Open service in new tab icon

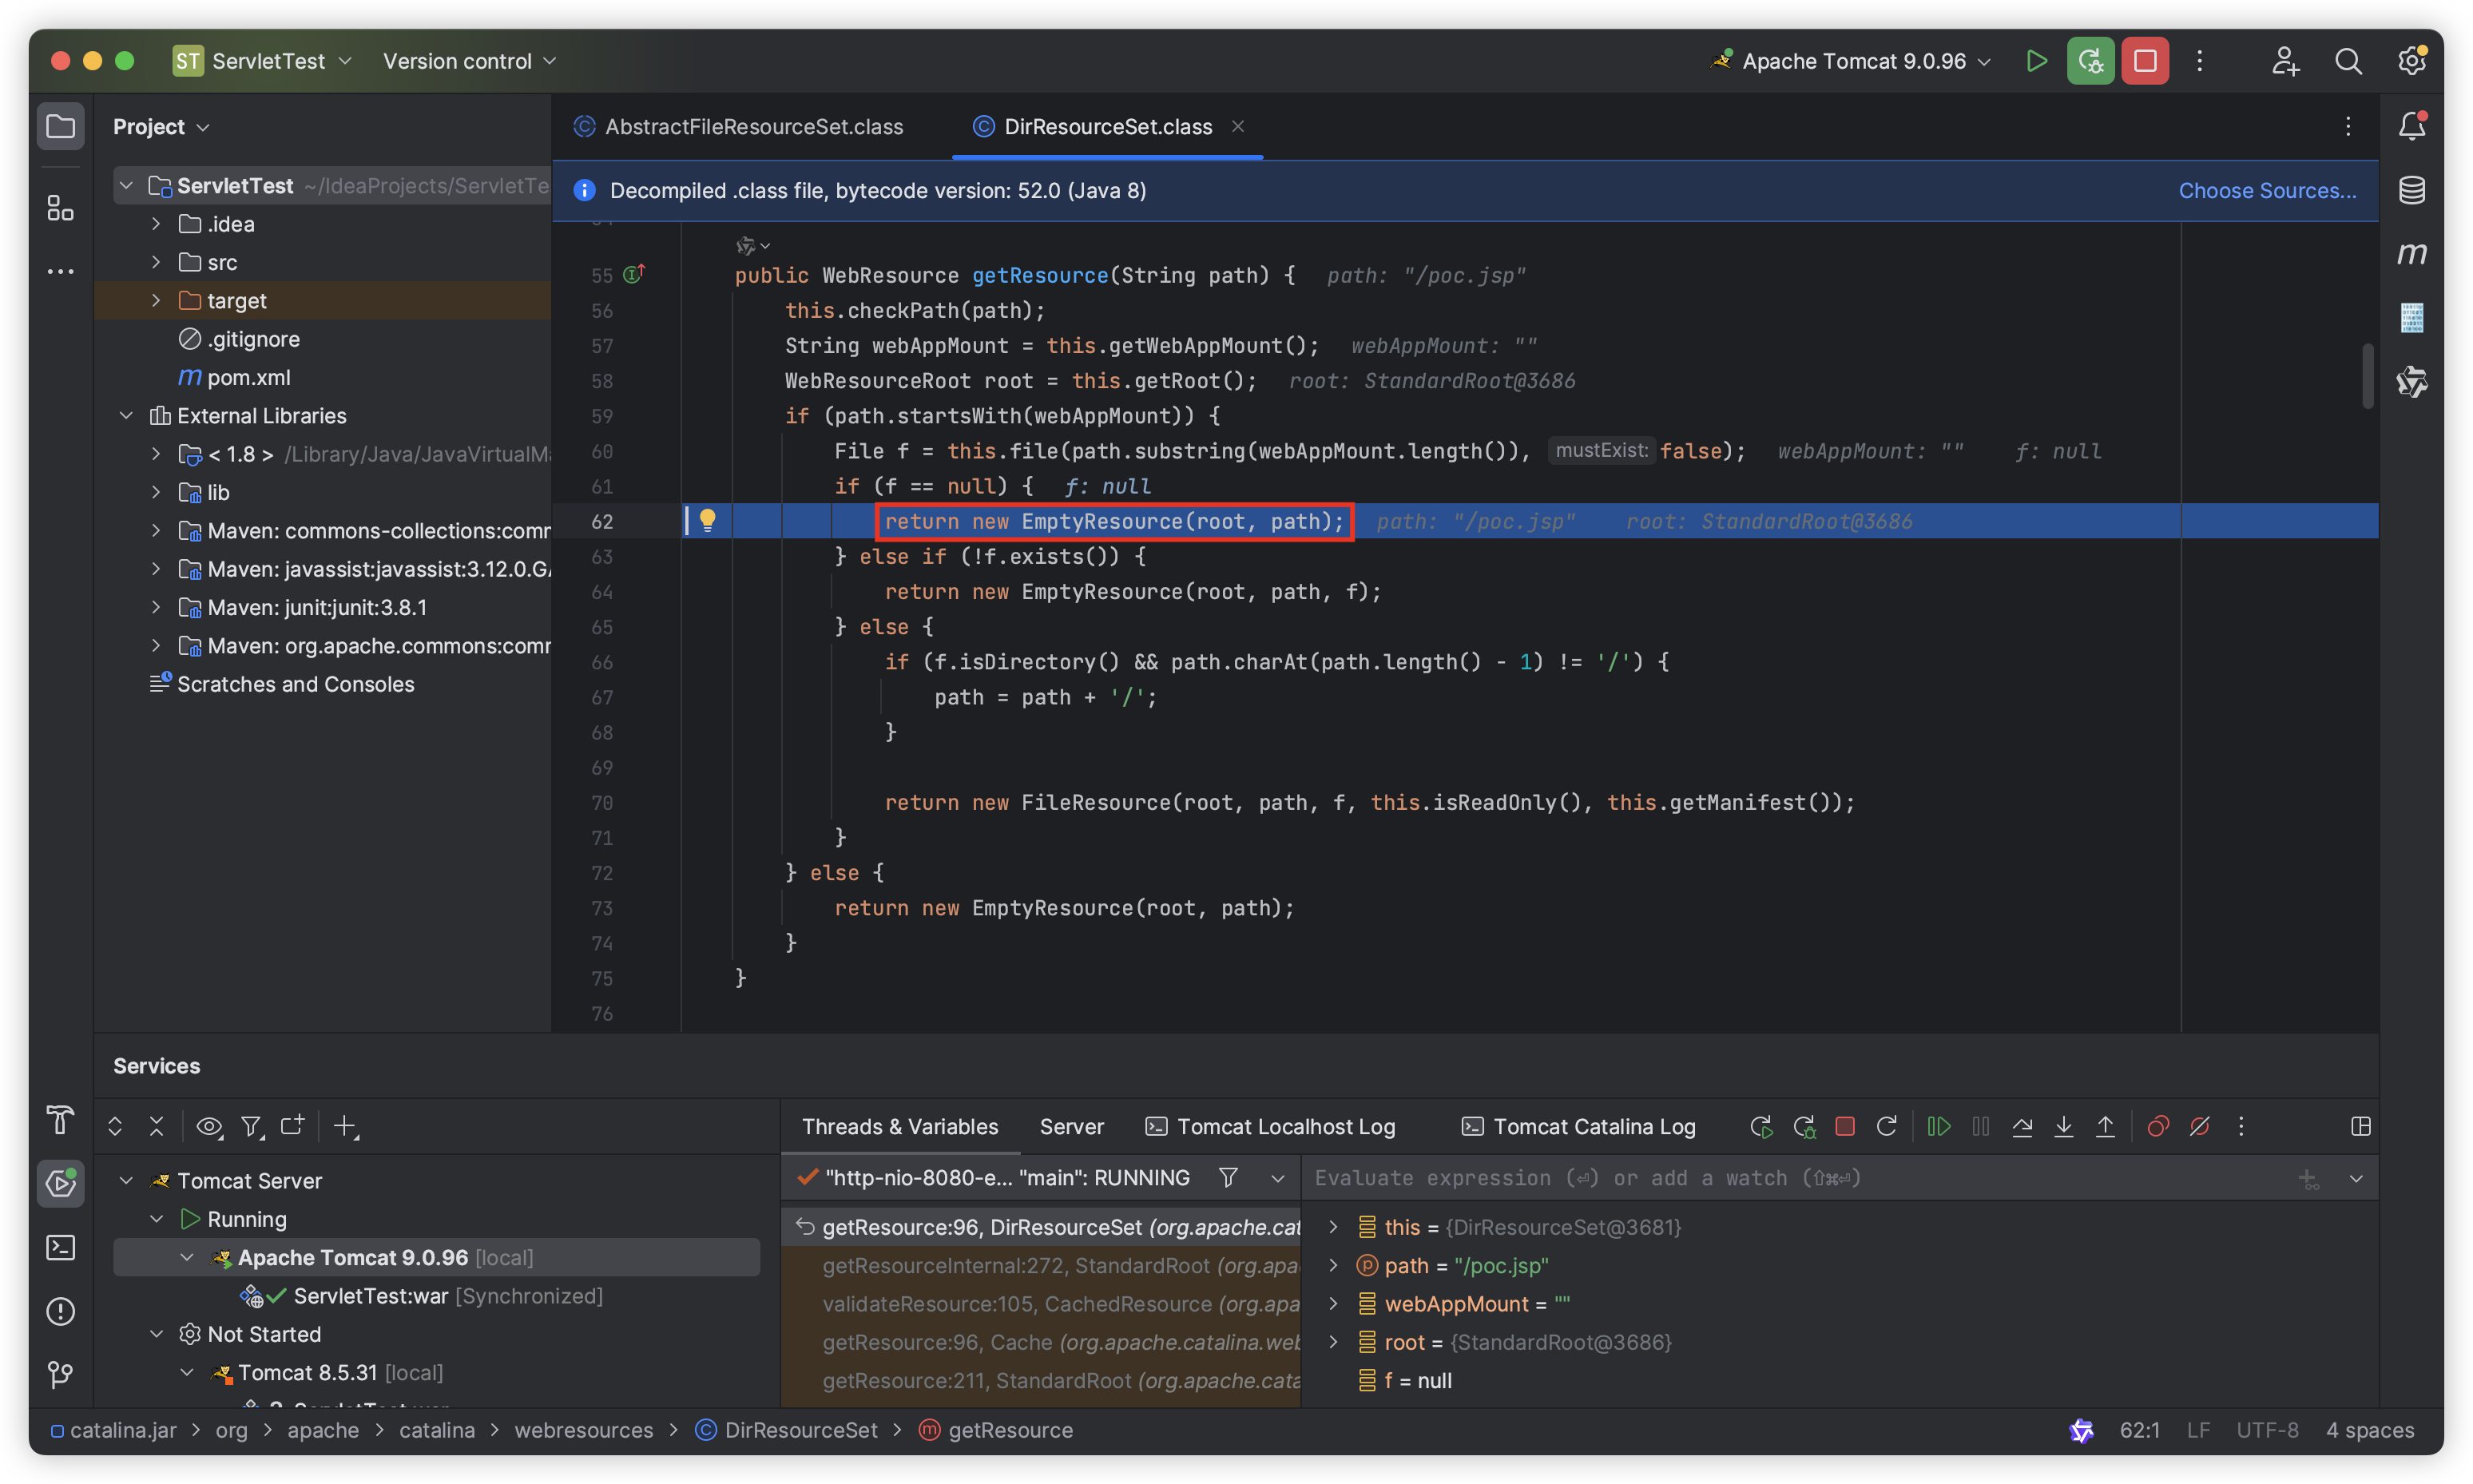[292, 1127]
